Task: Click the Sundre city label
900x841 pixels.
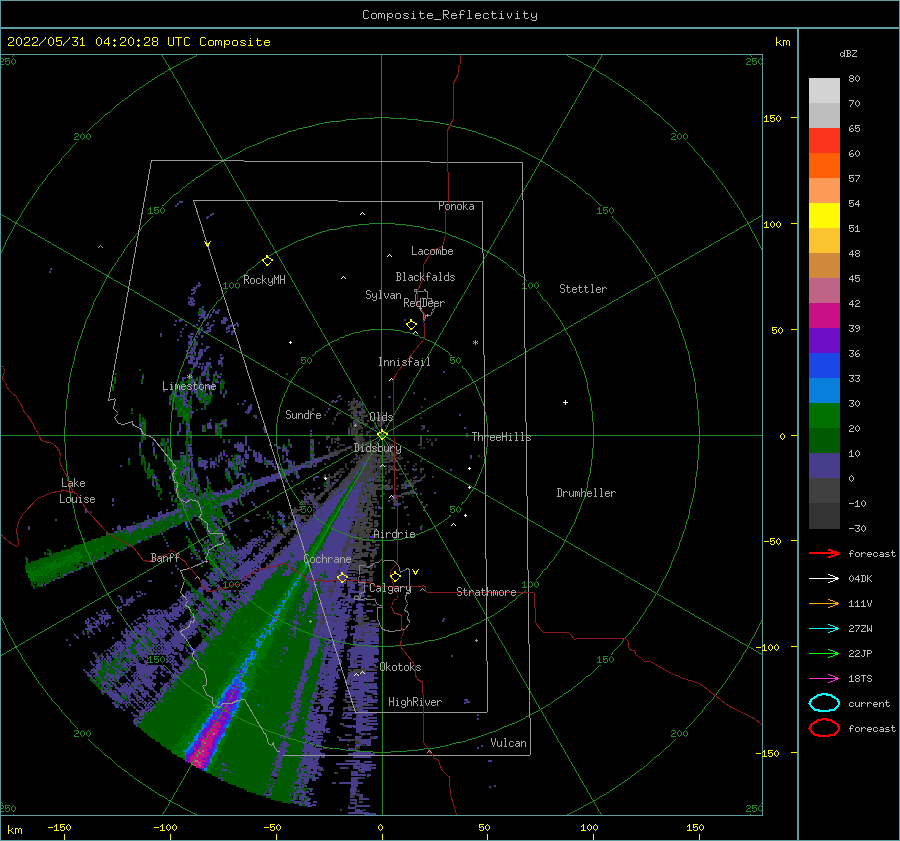Action: [x=303, y=414]
